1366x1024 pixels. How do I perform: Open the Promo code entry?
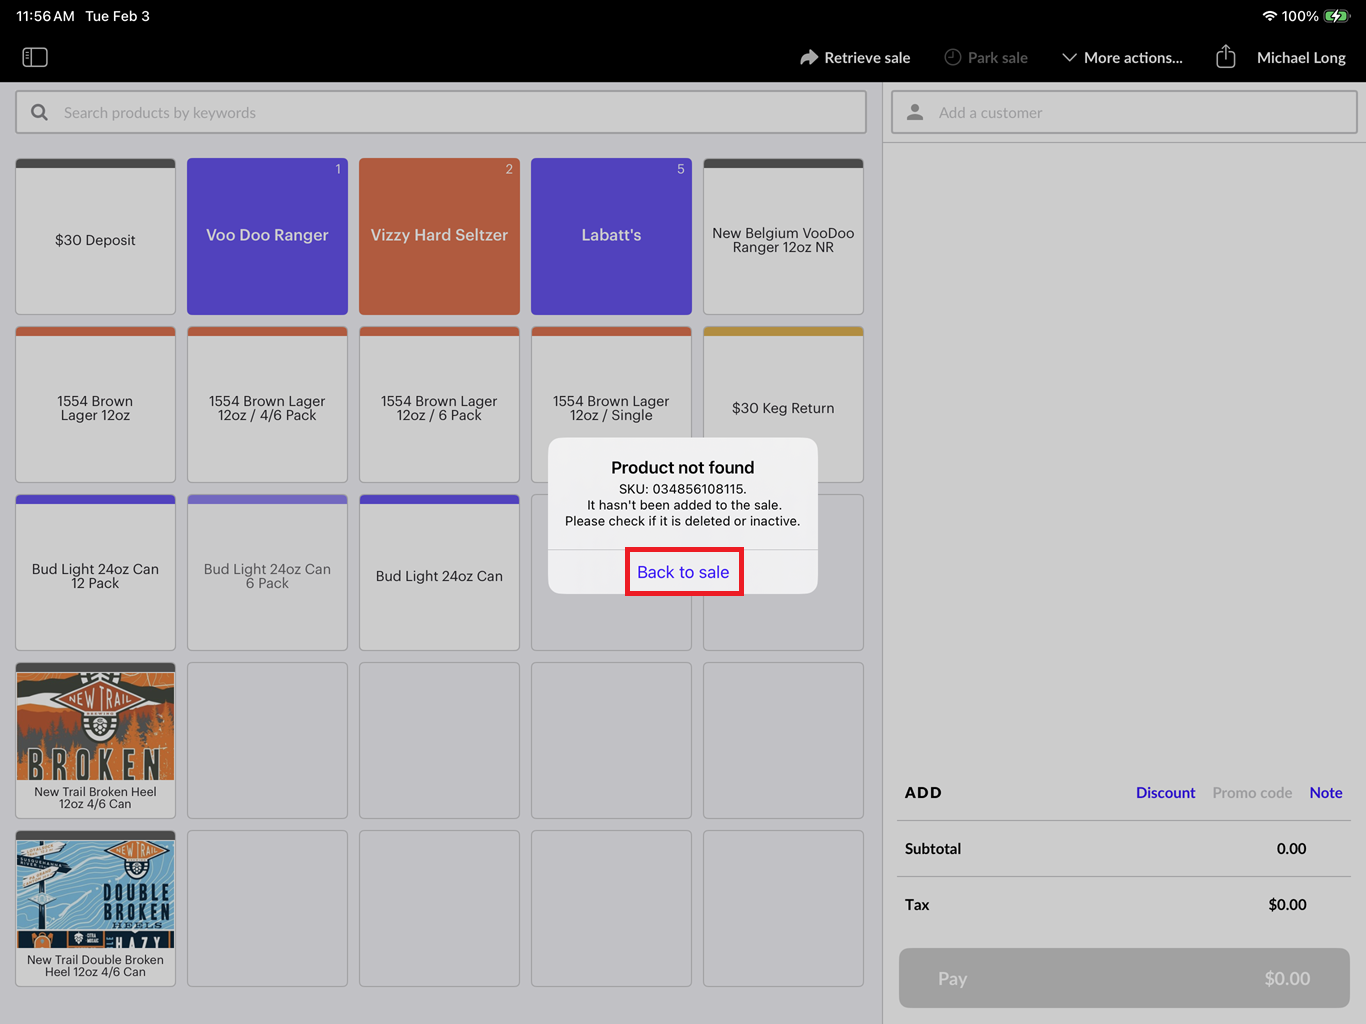1252,793
